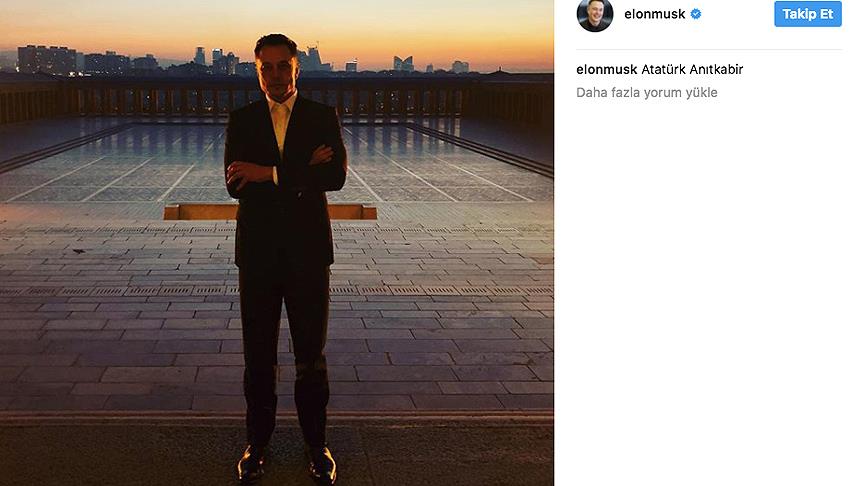Click the blue verified badge icon
Image resolution: width=864 pixels, height=486 pixels.
(697, 15)
